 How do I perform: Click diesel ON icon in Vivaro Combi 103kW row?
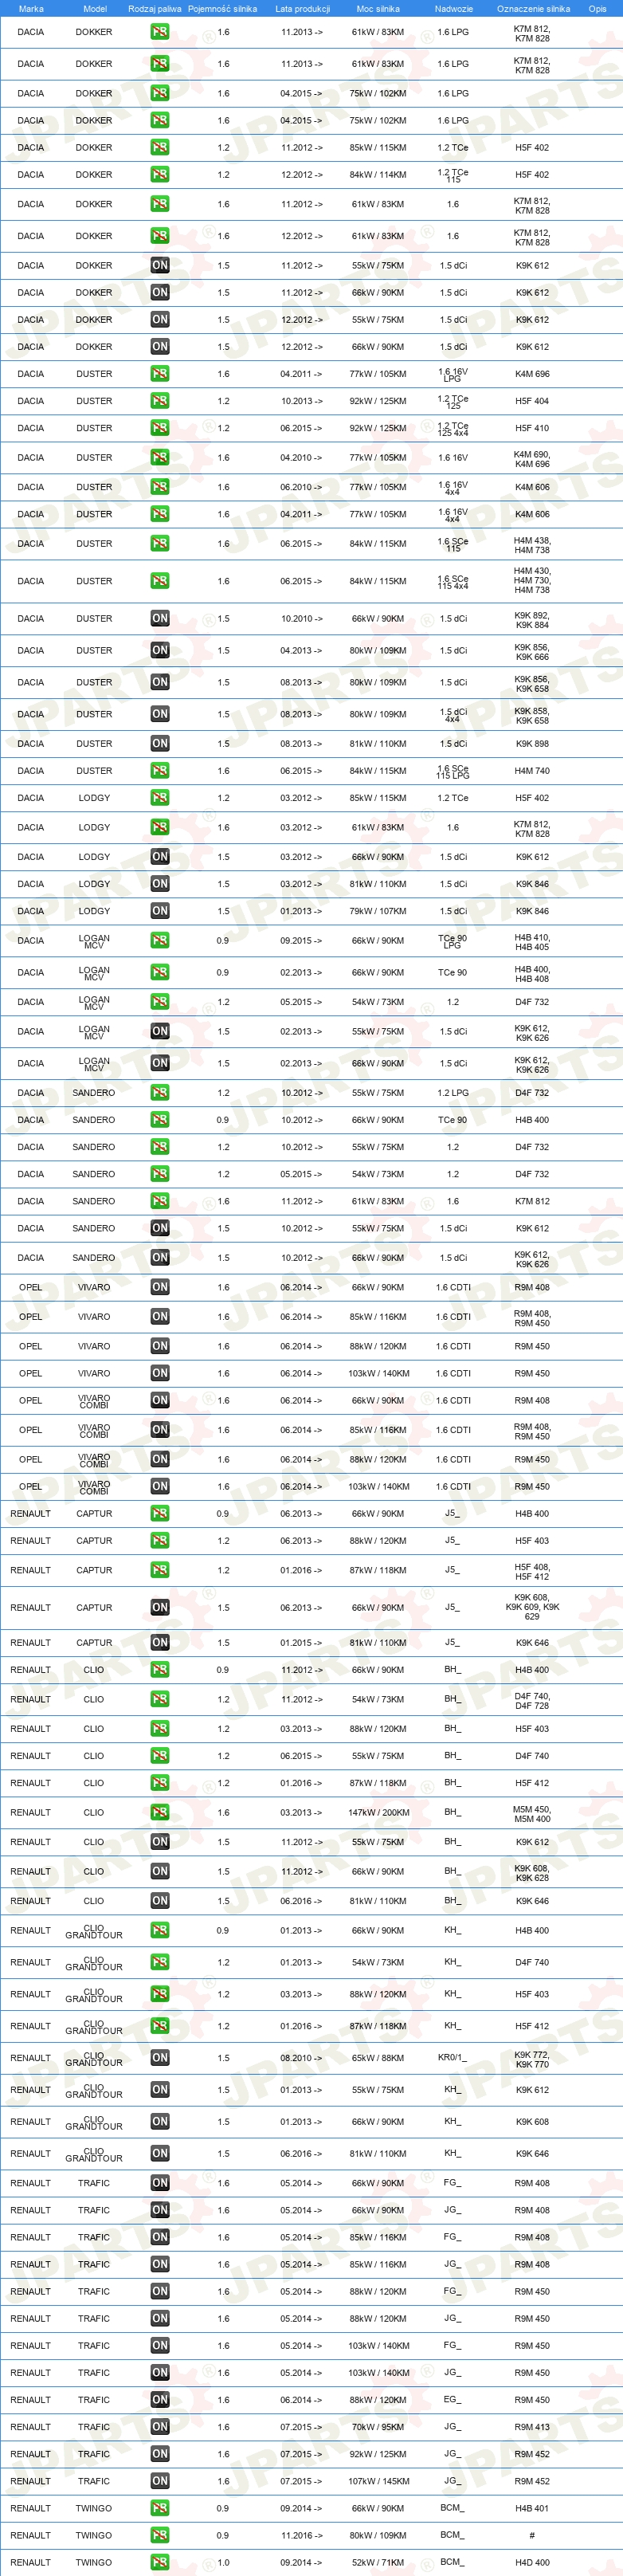click(160, 1487)
